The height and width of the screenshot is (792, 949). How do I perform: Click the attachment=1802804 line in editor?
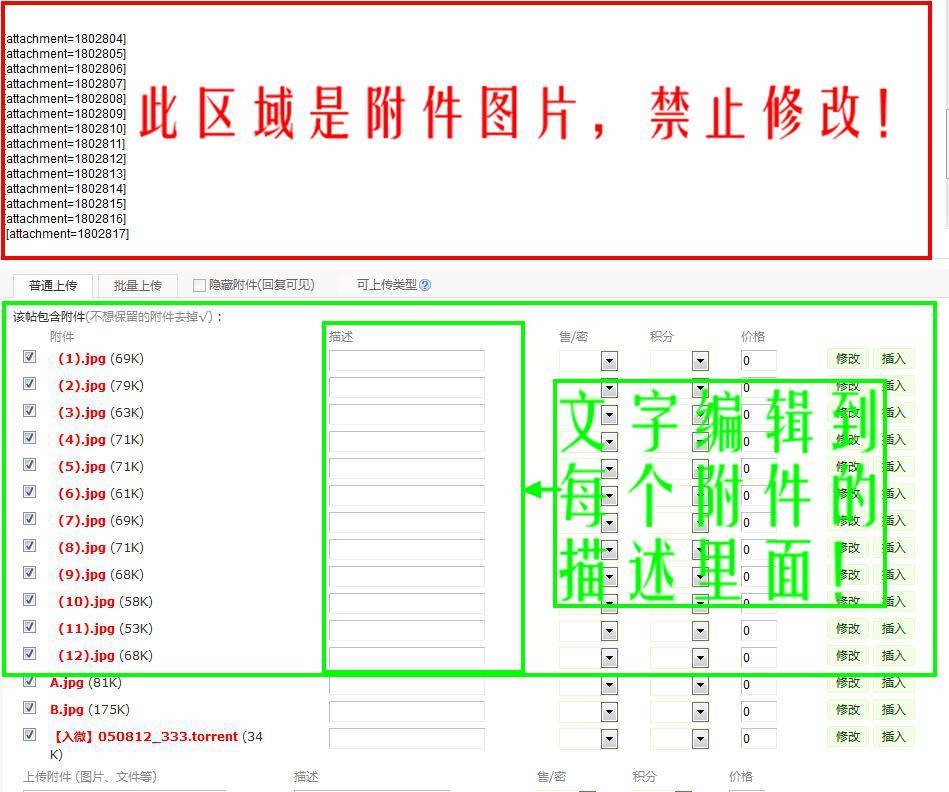[x=66, y=39]
